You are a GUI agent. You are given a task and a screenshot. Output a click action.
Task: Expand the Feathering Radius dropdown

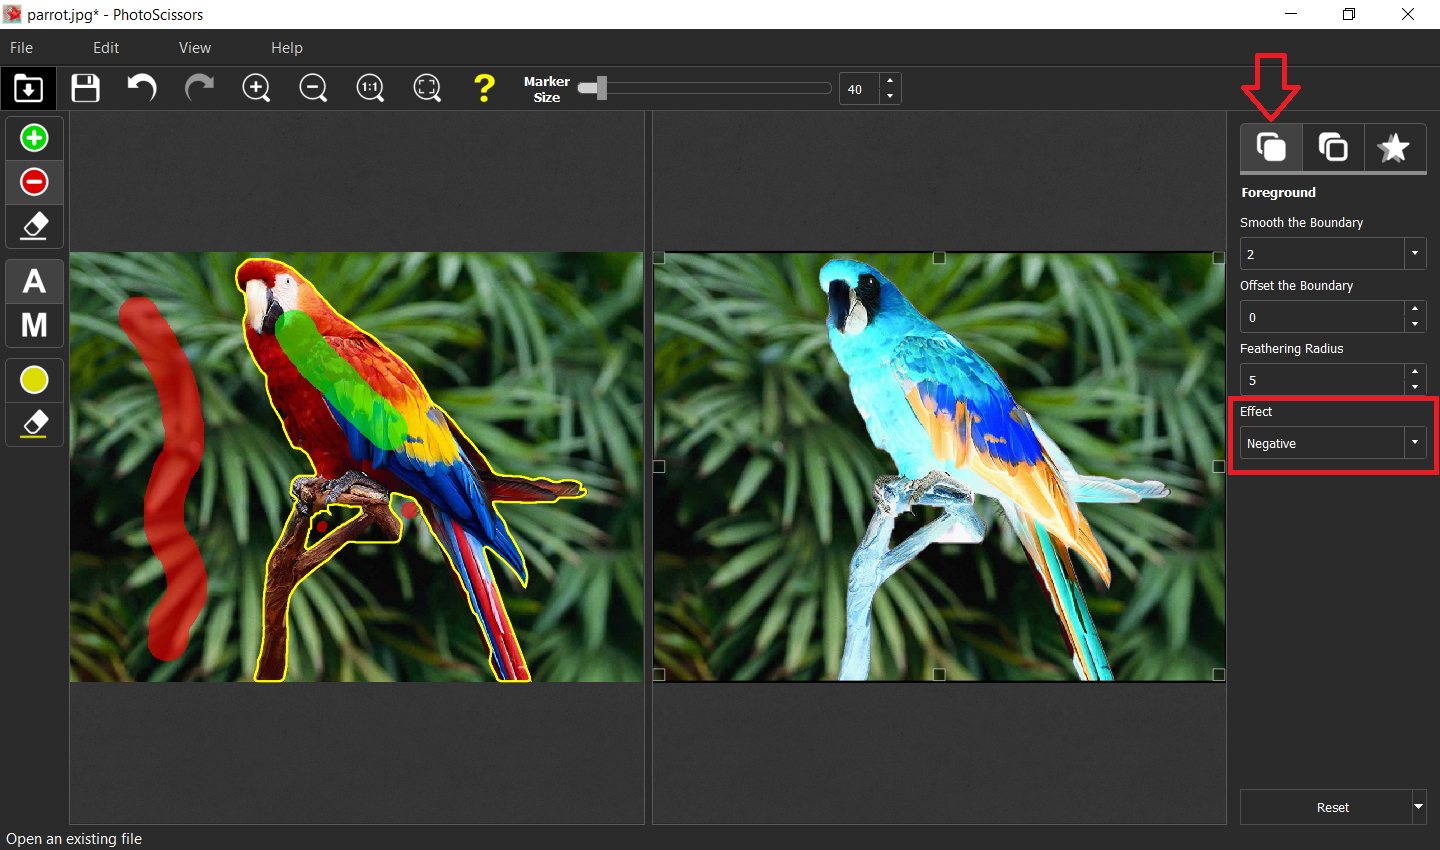click(1415, 379)
